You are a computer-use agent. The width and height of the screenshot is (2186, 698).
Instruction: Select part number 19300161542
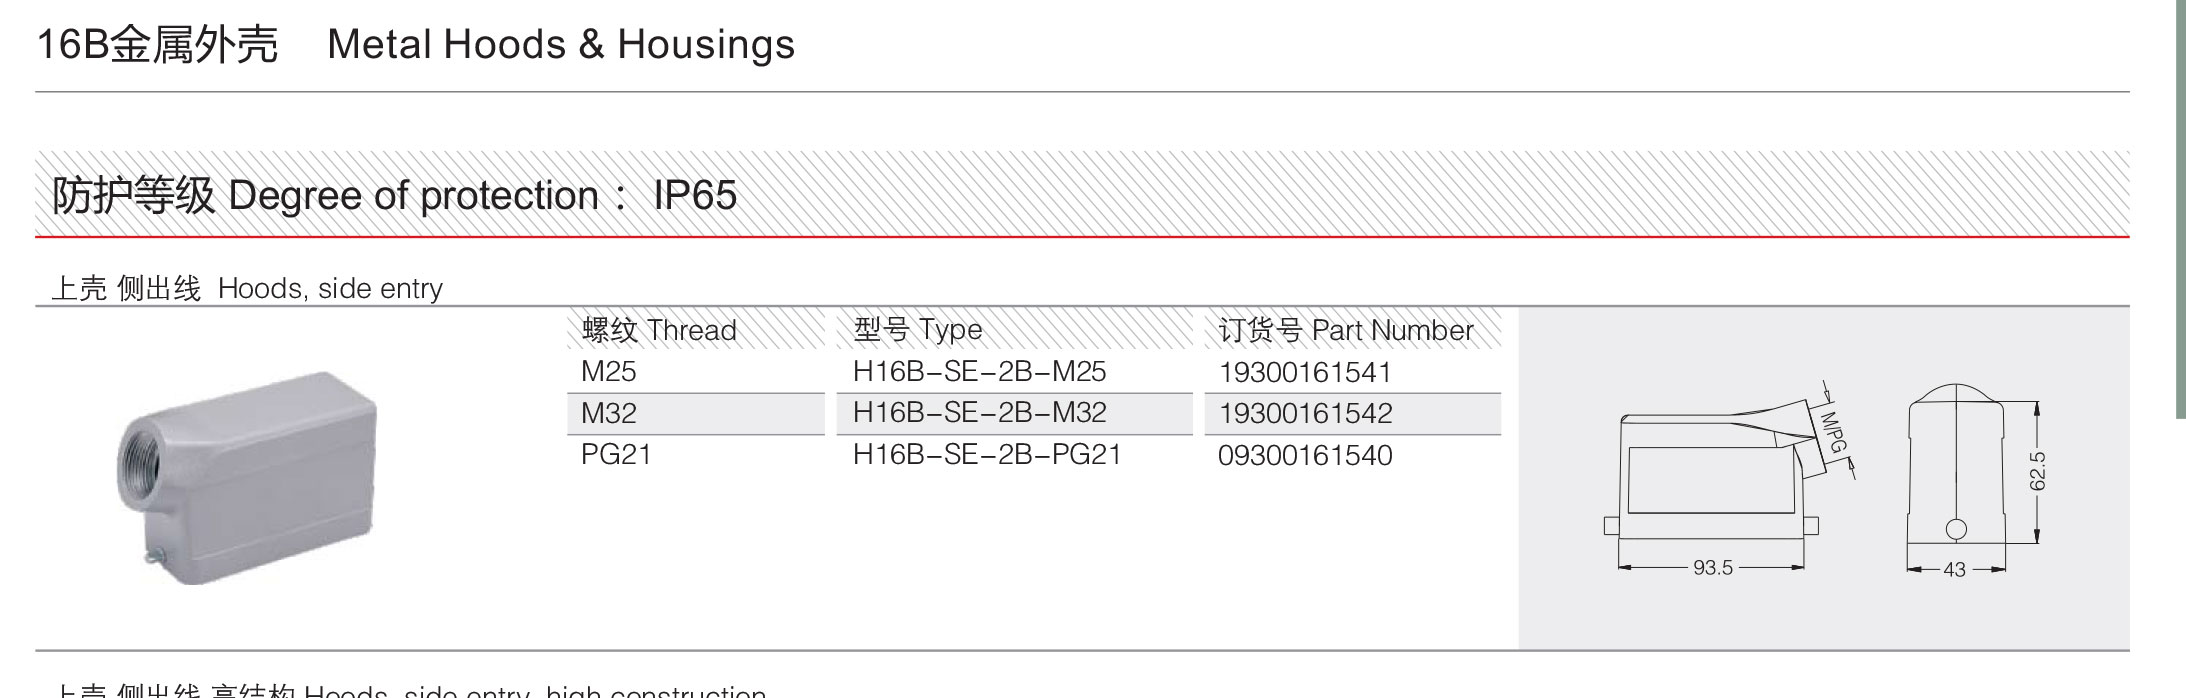(x=1305, y=413)
